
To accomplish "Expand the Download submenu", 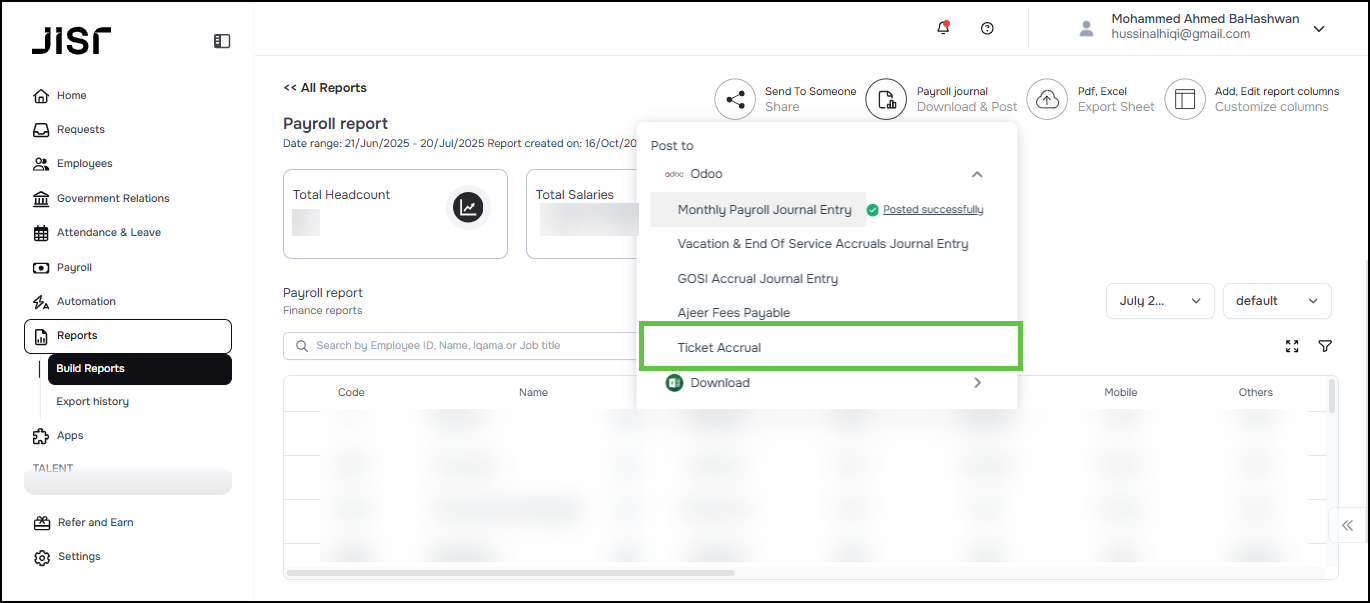I will coord(977,383).
